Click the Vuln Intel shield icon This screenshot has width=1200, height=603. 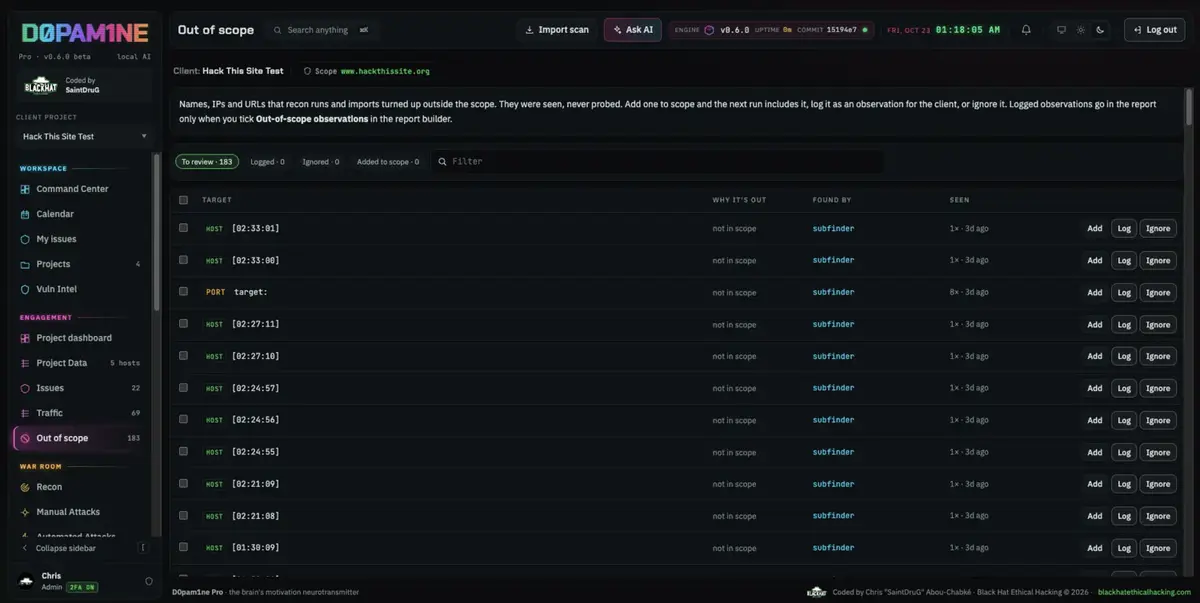click(x=26, y=289)
